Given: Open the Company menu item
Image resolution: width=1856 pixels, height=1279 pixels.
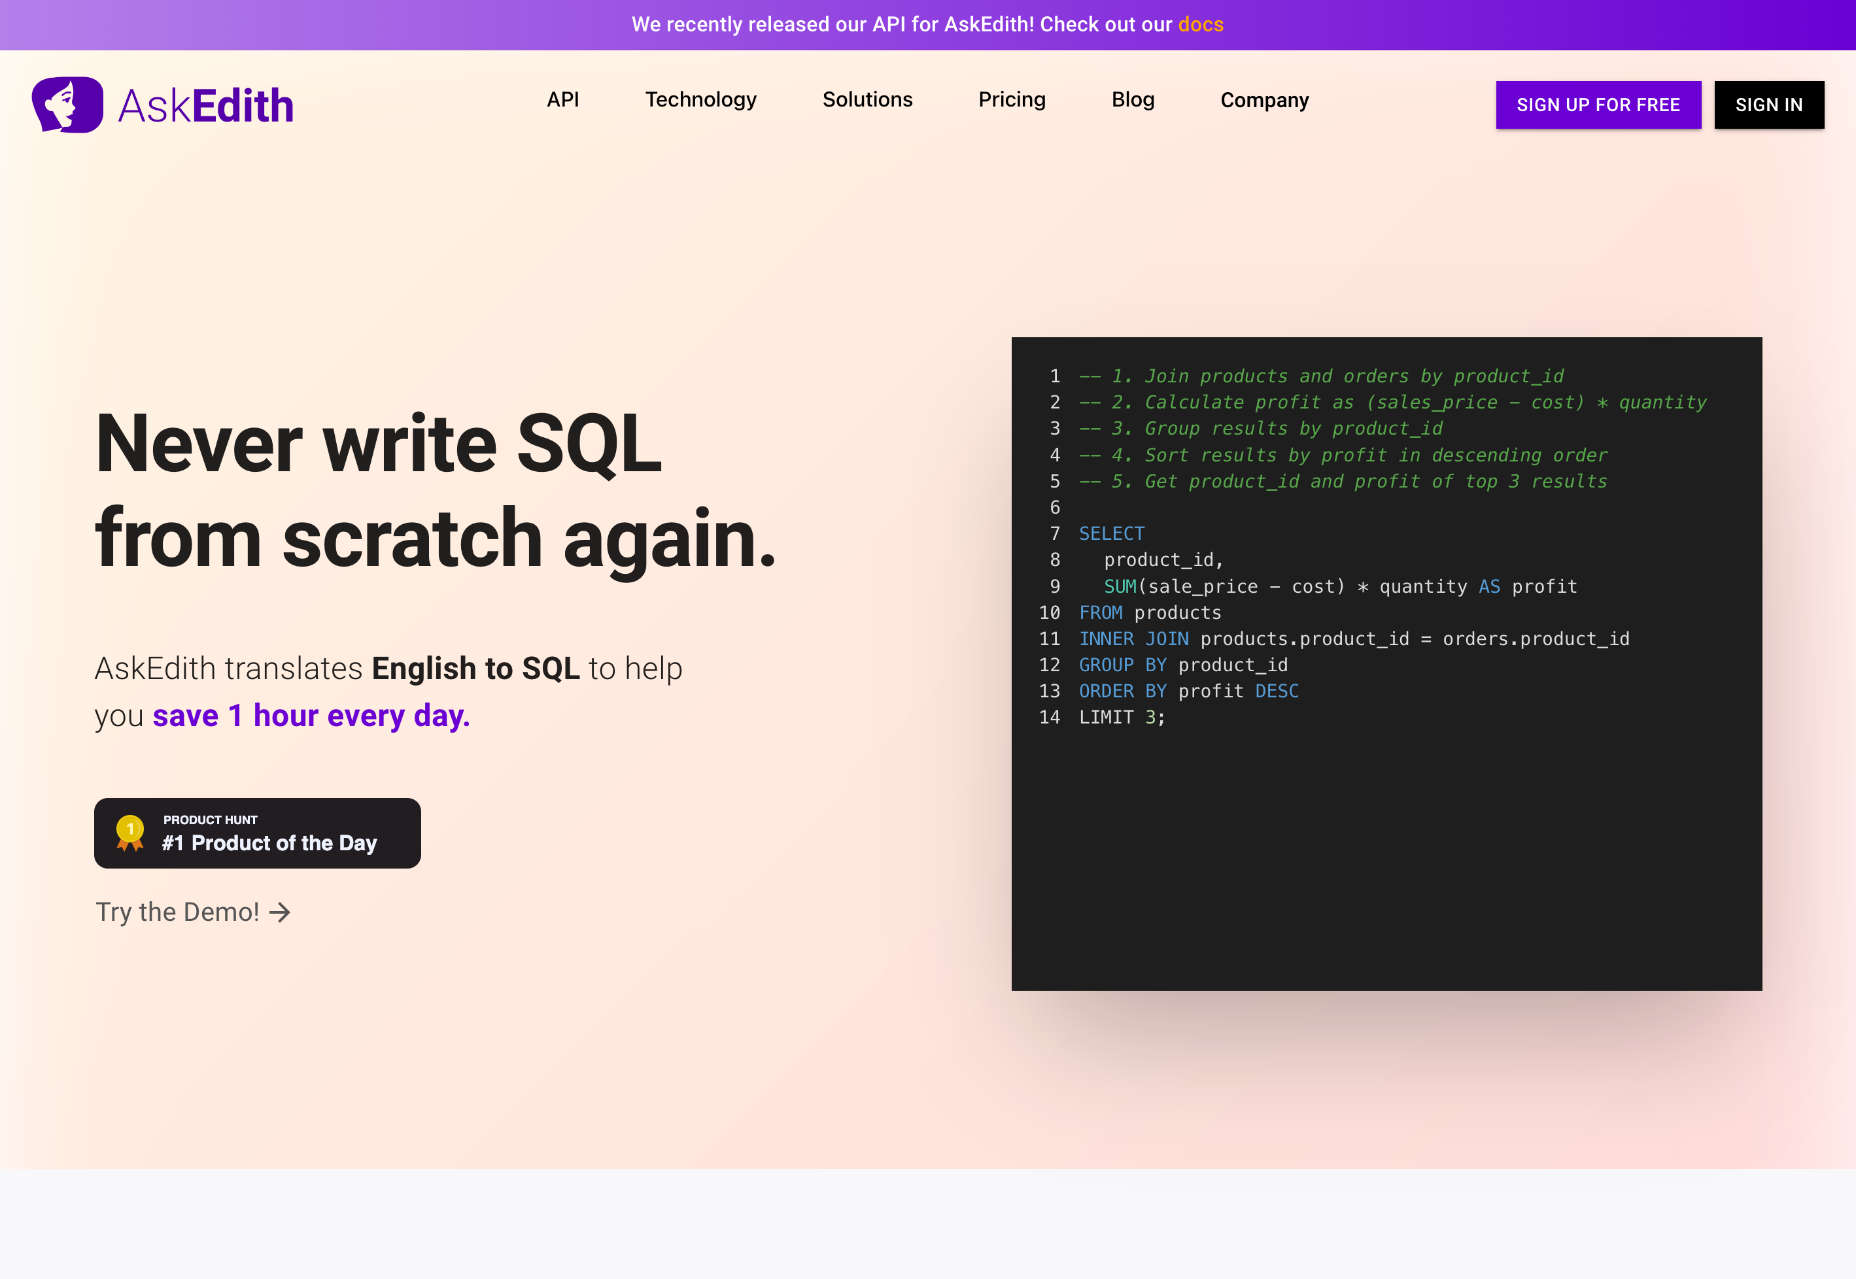Looking at the screenshot, I should [1264, 100].
